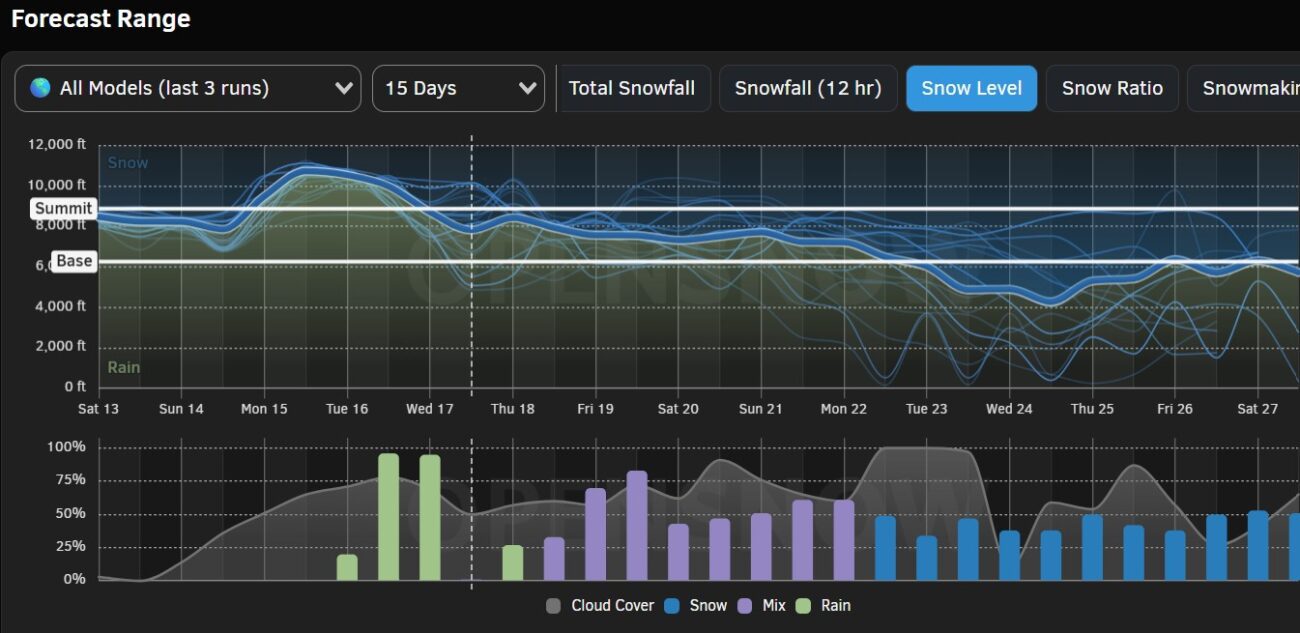
Task: Click the Summit elevation label
Action: coord(64,209)
